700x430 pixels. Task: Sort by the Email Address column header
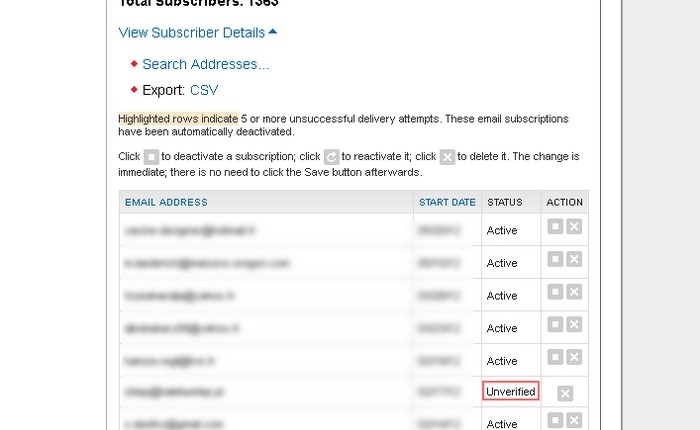(166, 202)
